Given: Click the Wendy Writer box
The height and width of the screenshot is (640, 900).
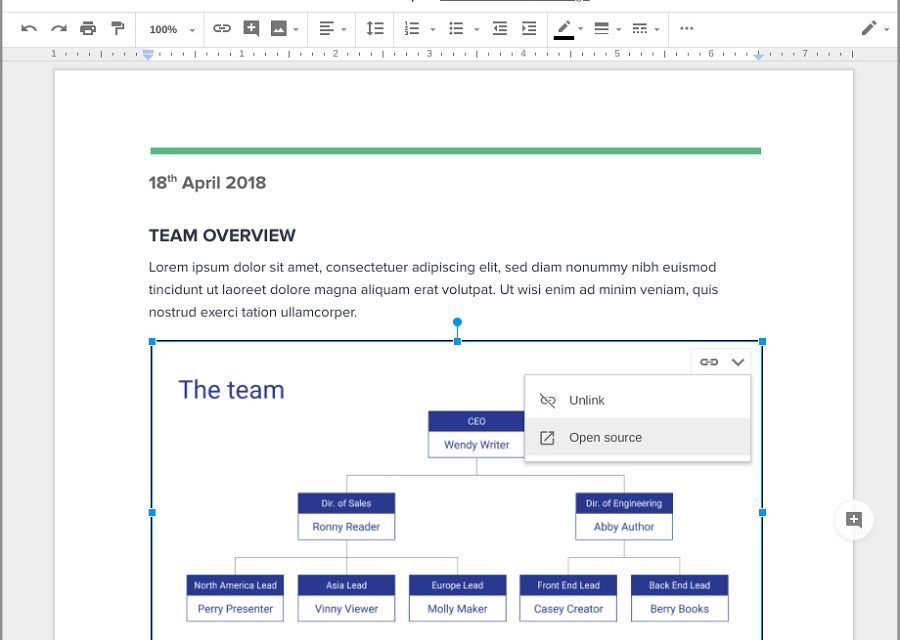Looking at the screenshot, I should (x=476, y=445).
